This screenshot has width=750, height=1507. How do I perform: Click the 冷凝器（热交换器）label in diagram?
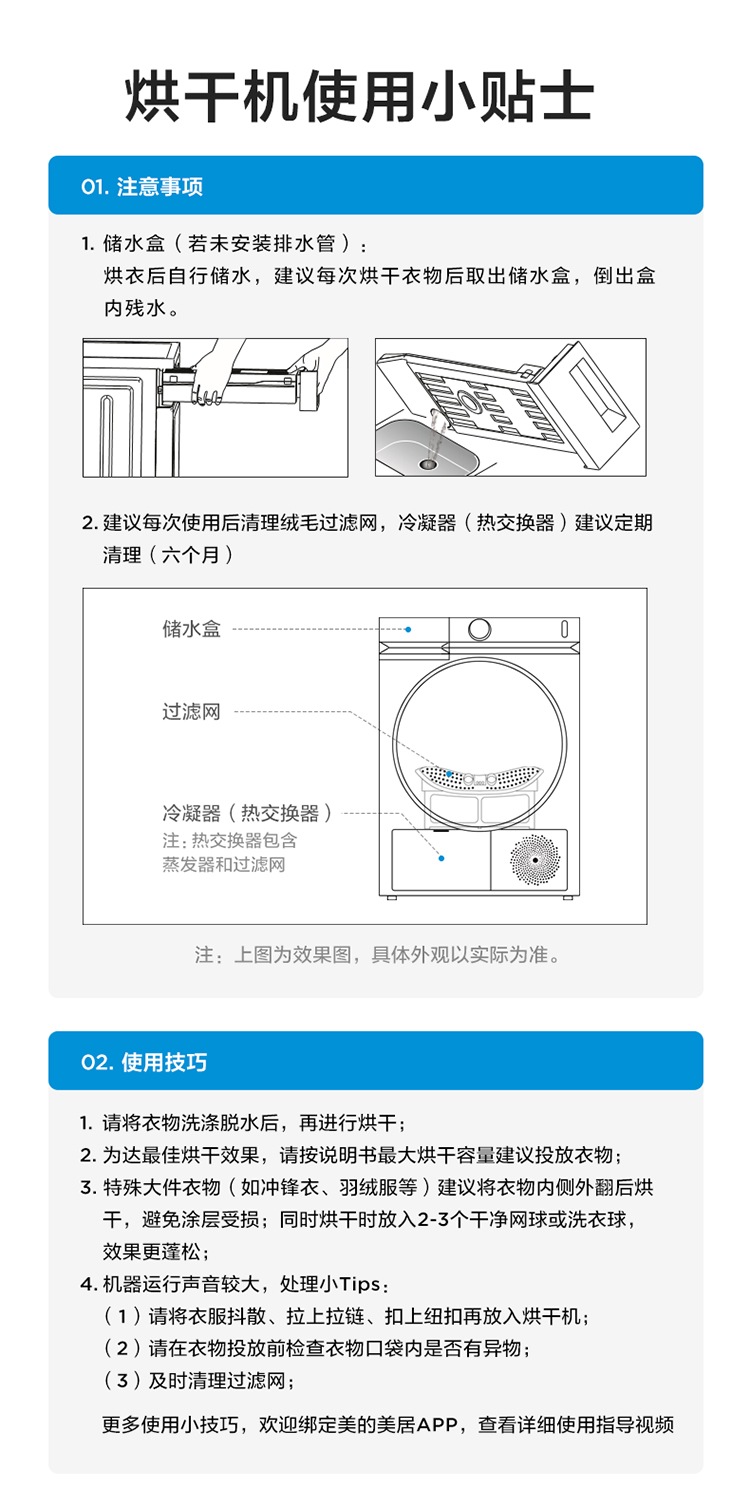[248, 813]
